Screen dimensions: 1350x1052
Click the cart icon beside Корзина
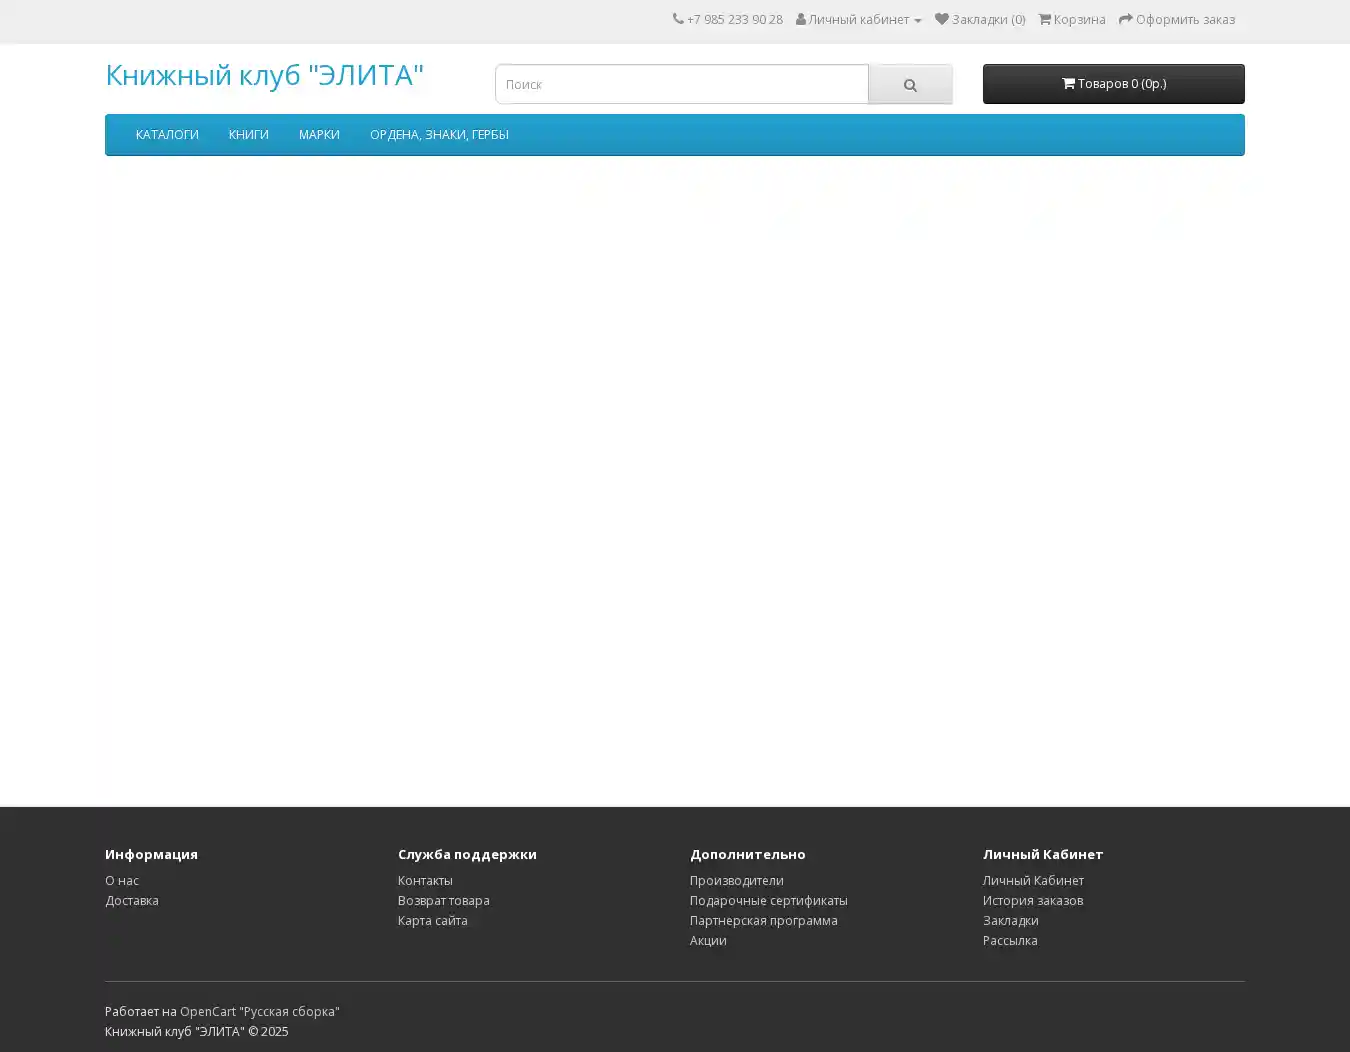[1044, 19]
